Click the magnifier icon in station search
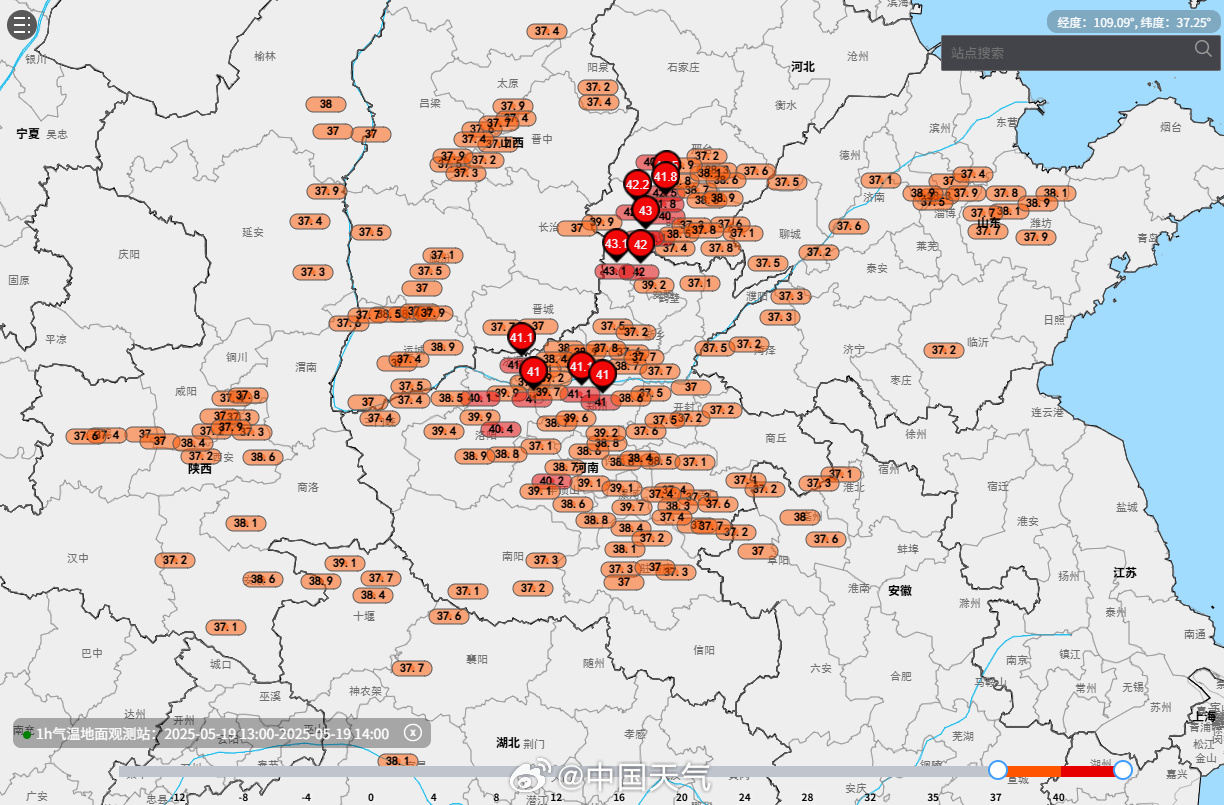Screen dimensions: 1224x805 (1202, 51)
